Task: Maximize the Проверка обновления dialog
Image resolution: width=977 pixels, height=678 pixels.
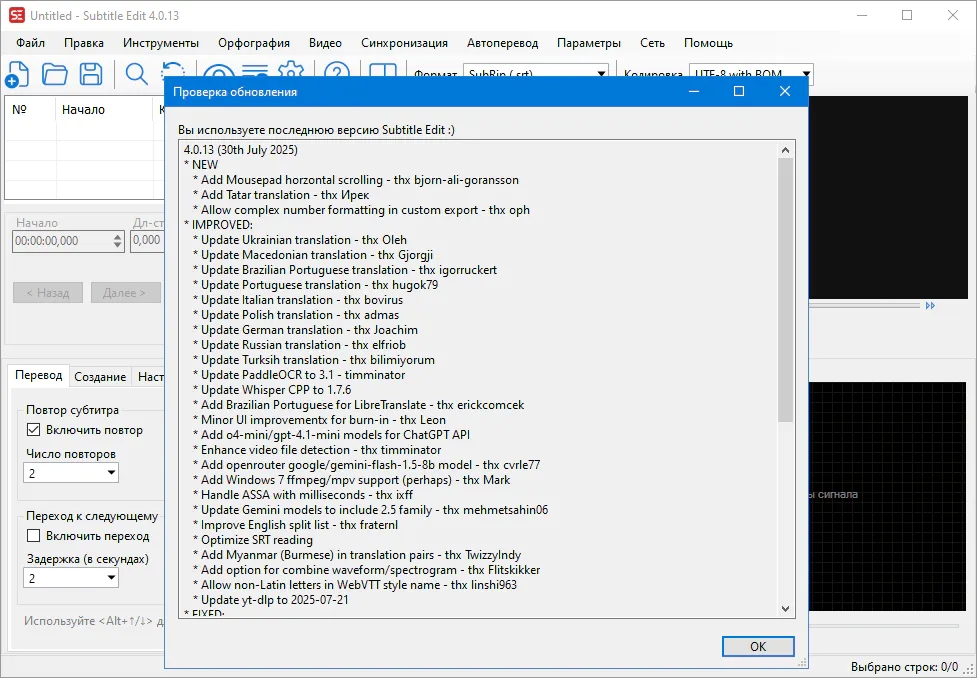Action: (x=739, y=91)
